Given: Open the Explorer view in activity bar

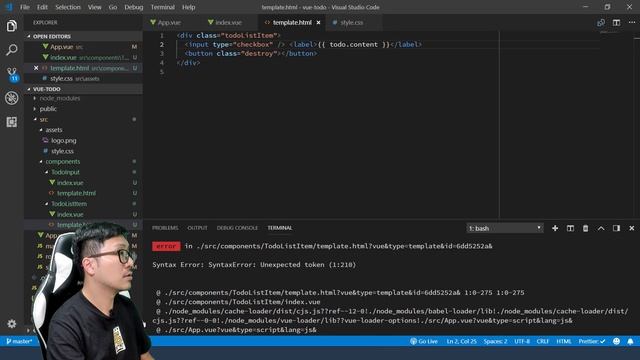Looking at the screenshot, I should (11, 26).
